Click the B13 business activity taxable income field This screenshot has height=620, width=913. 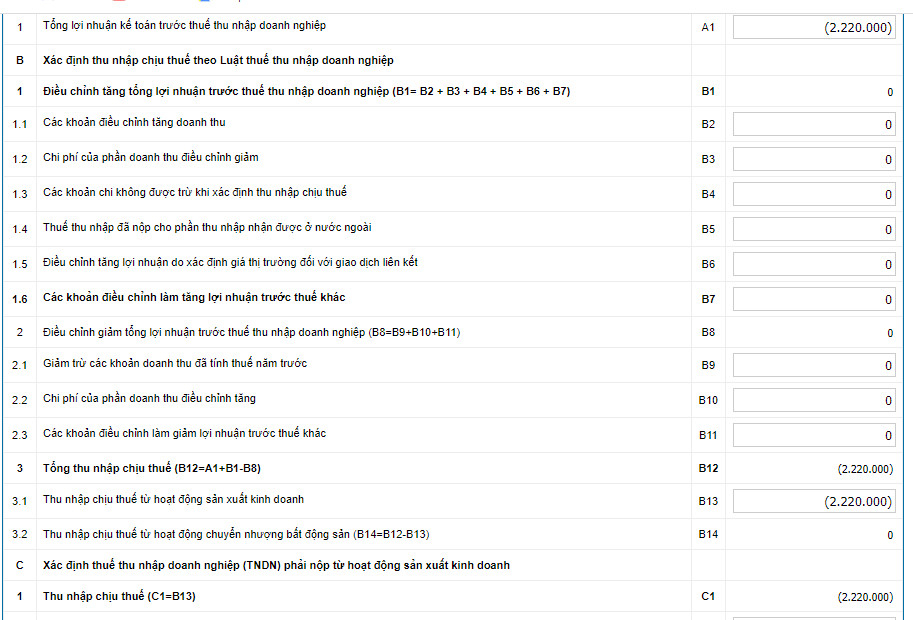814,502
